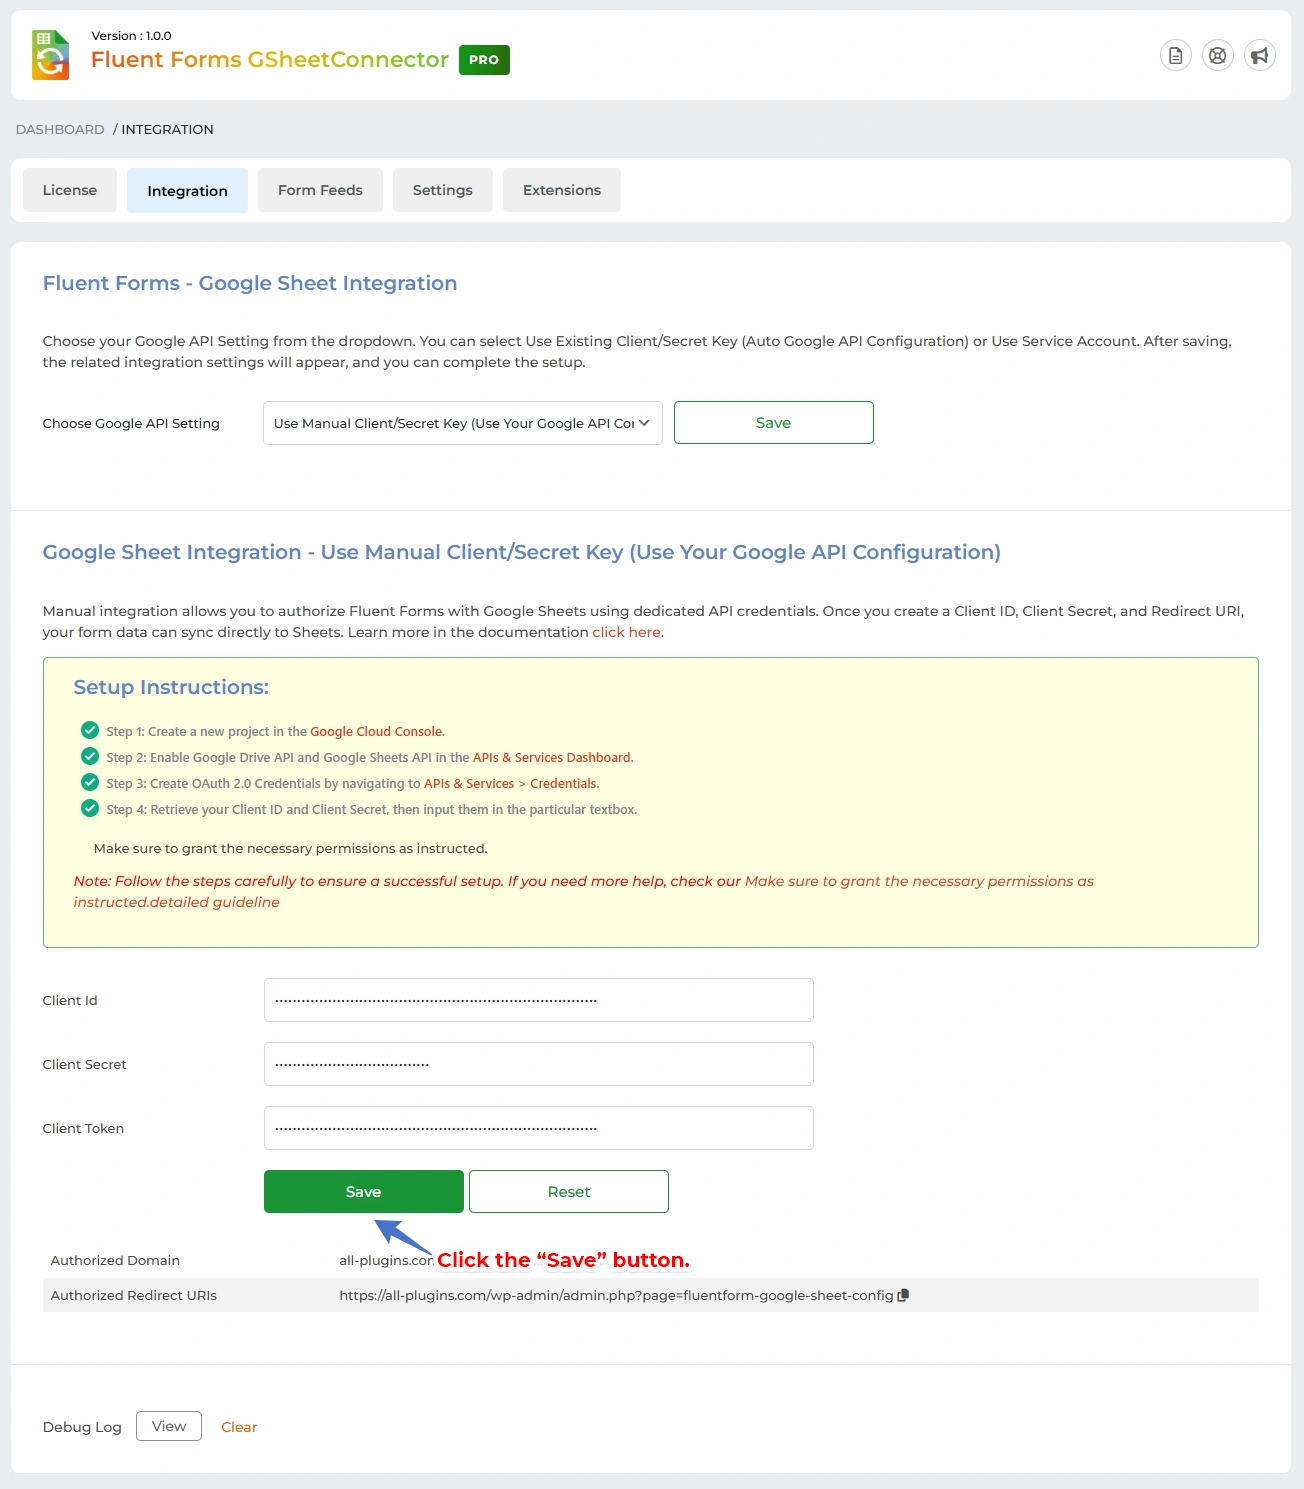Open the APIs & Services Dashboard link
The width and height of the screenshot is (1304, 1489).
click(552, 757)
